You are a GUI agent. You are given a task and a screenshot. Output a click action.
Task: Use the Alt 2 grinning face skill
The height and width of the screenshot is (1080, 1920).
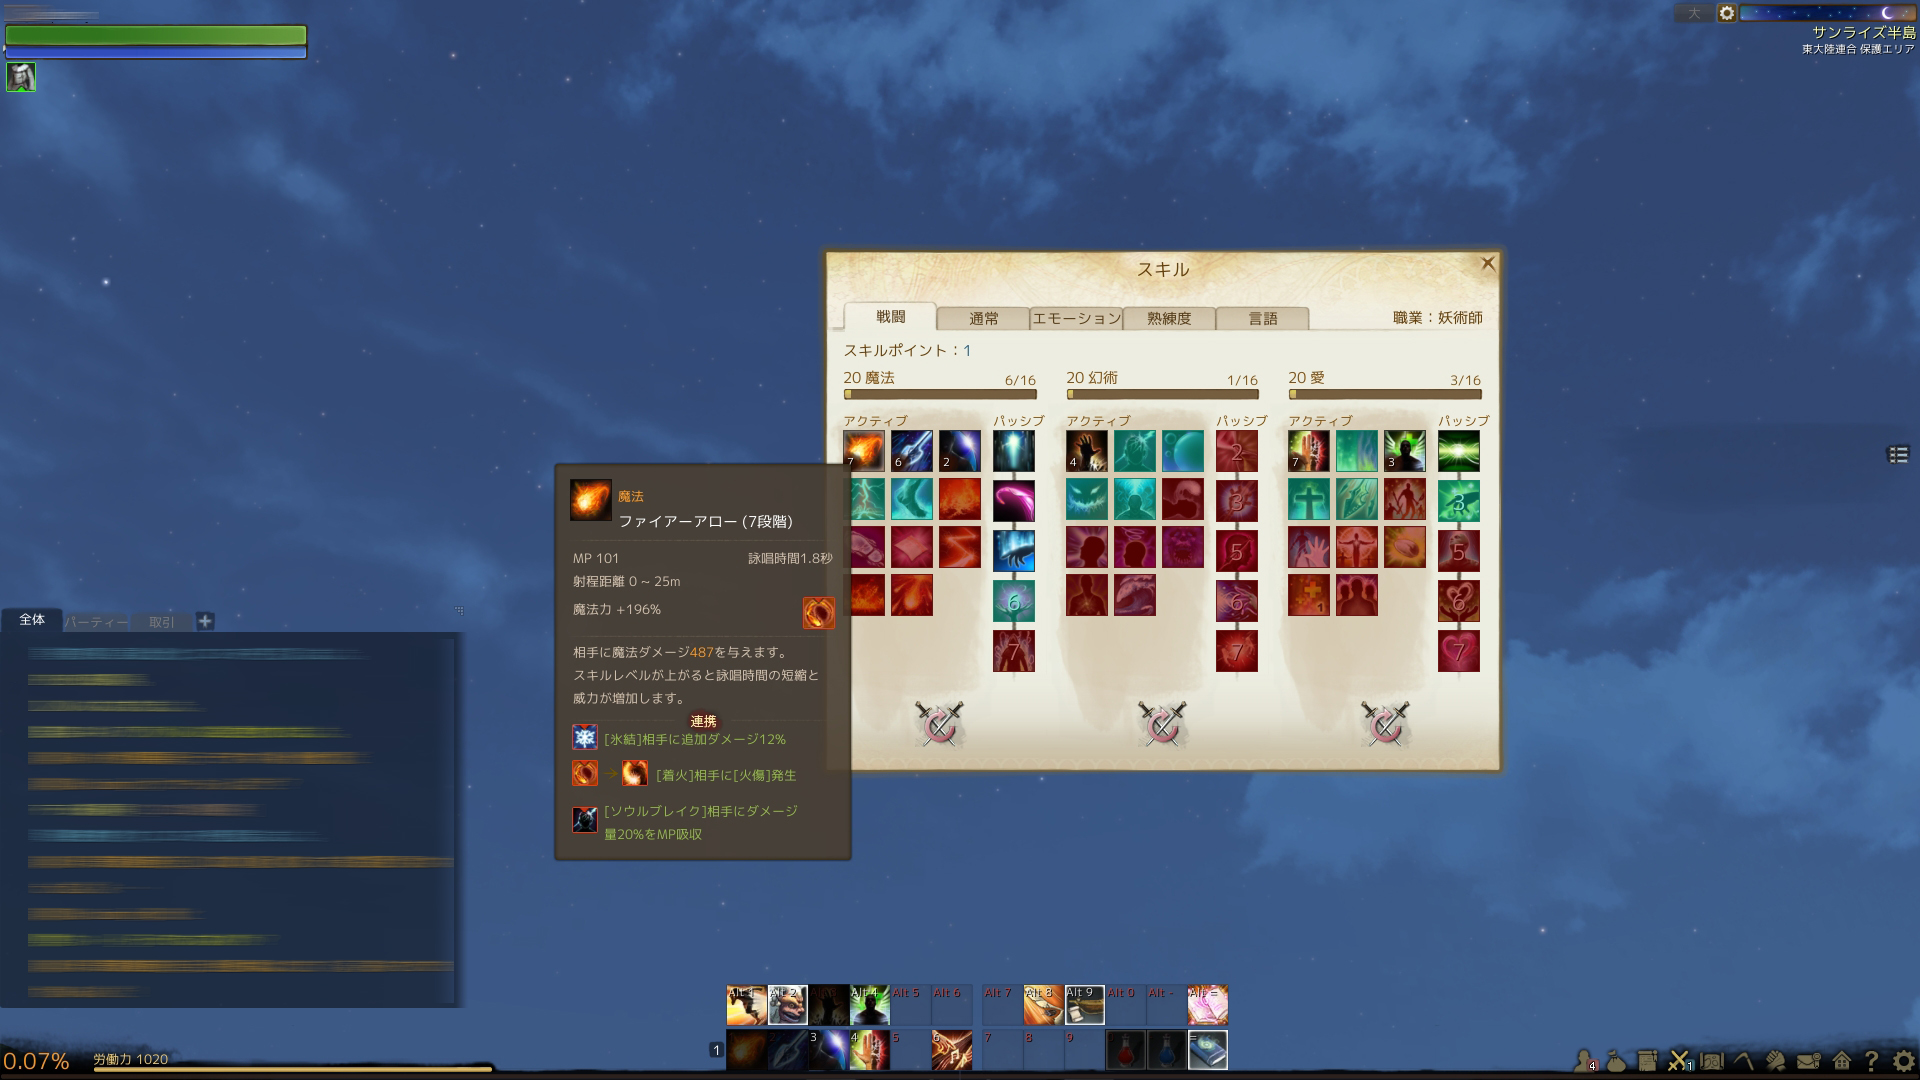[788, 1005]
